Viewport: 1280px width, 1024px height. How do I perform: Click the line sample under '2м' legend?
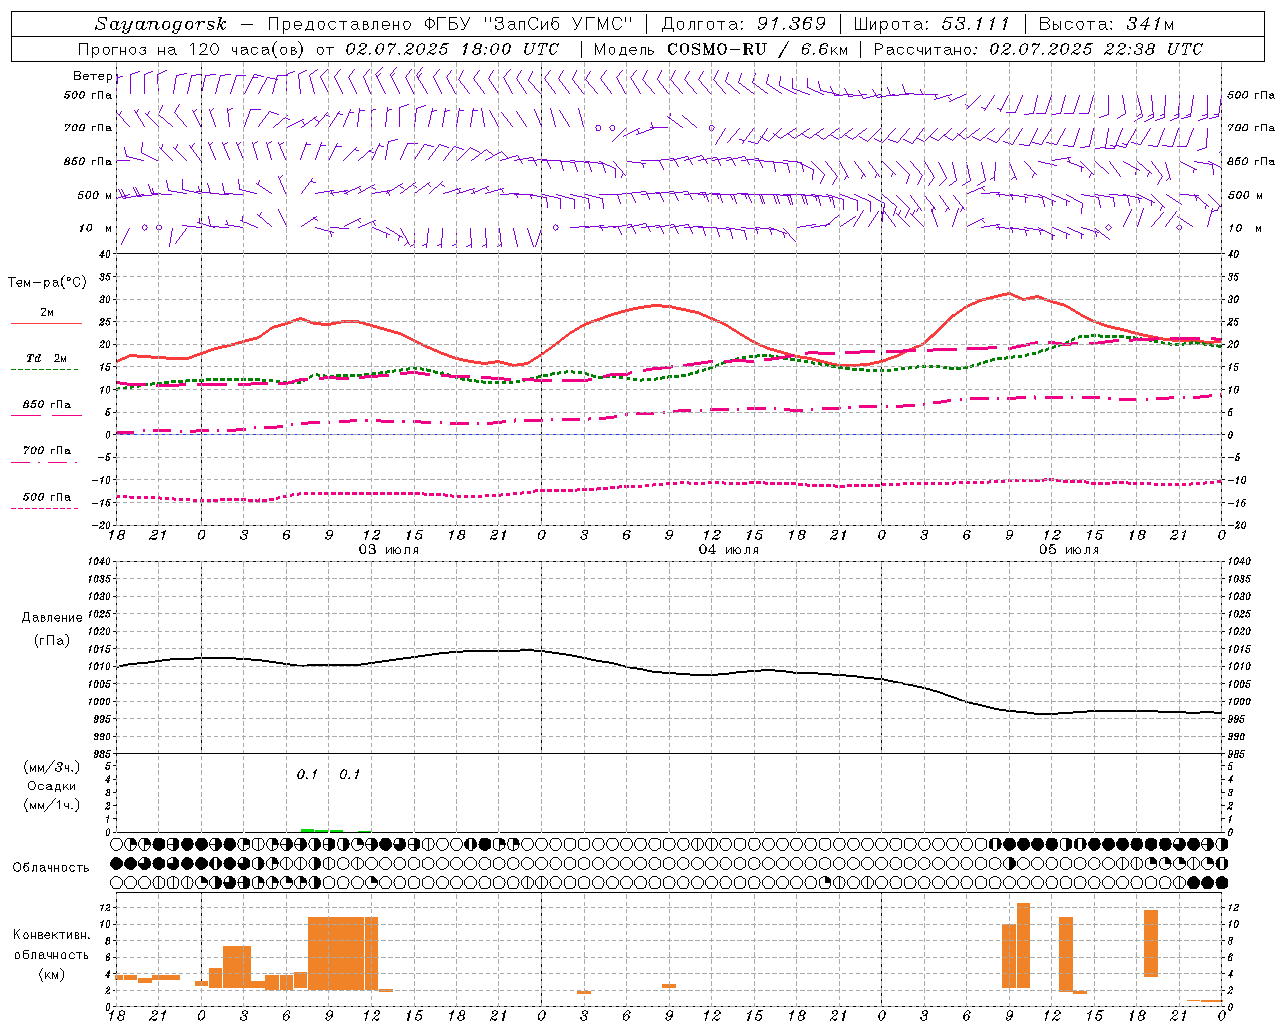point(47,323)
